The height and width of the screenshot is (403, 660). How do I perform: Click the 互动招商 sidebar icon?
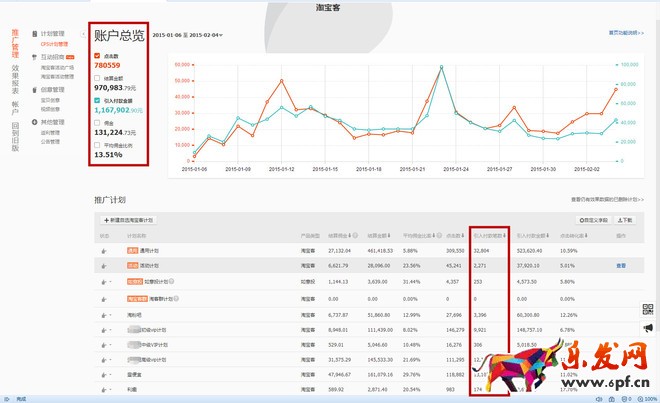click(x=35, y=57)
